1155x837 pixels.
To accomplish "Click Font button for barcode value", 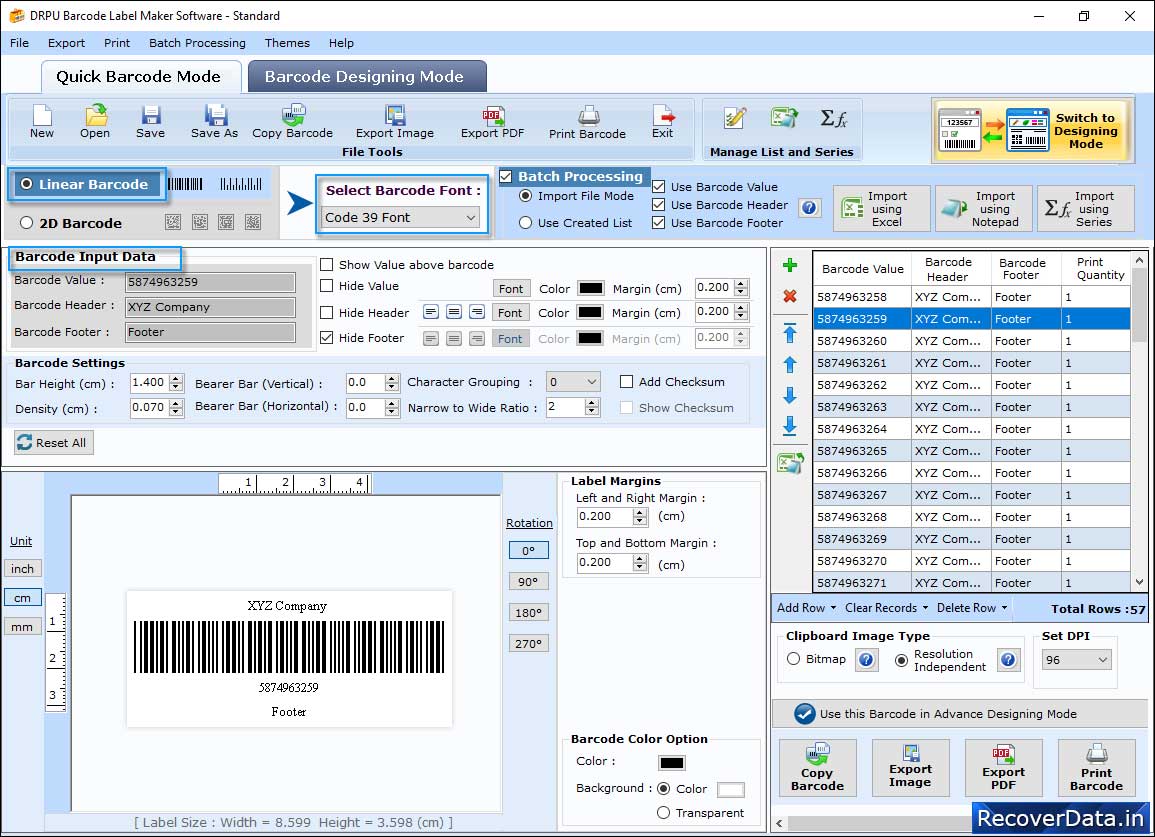I will coord(510,289).
